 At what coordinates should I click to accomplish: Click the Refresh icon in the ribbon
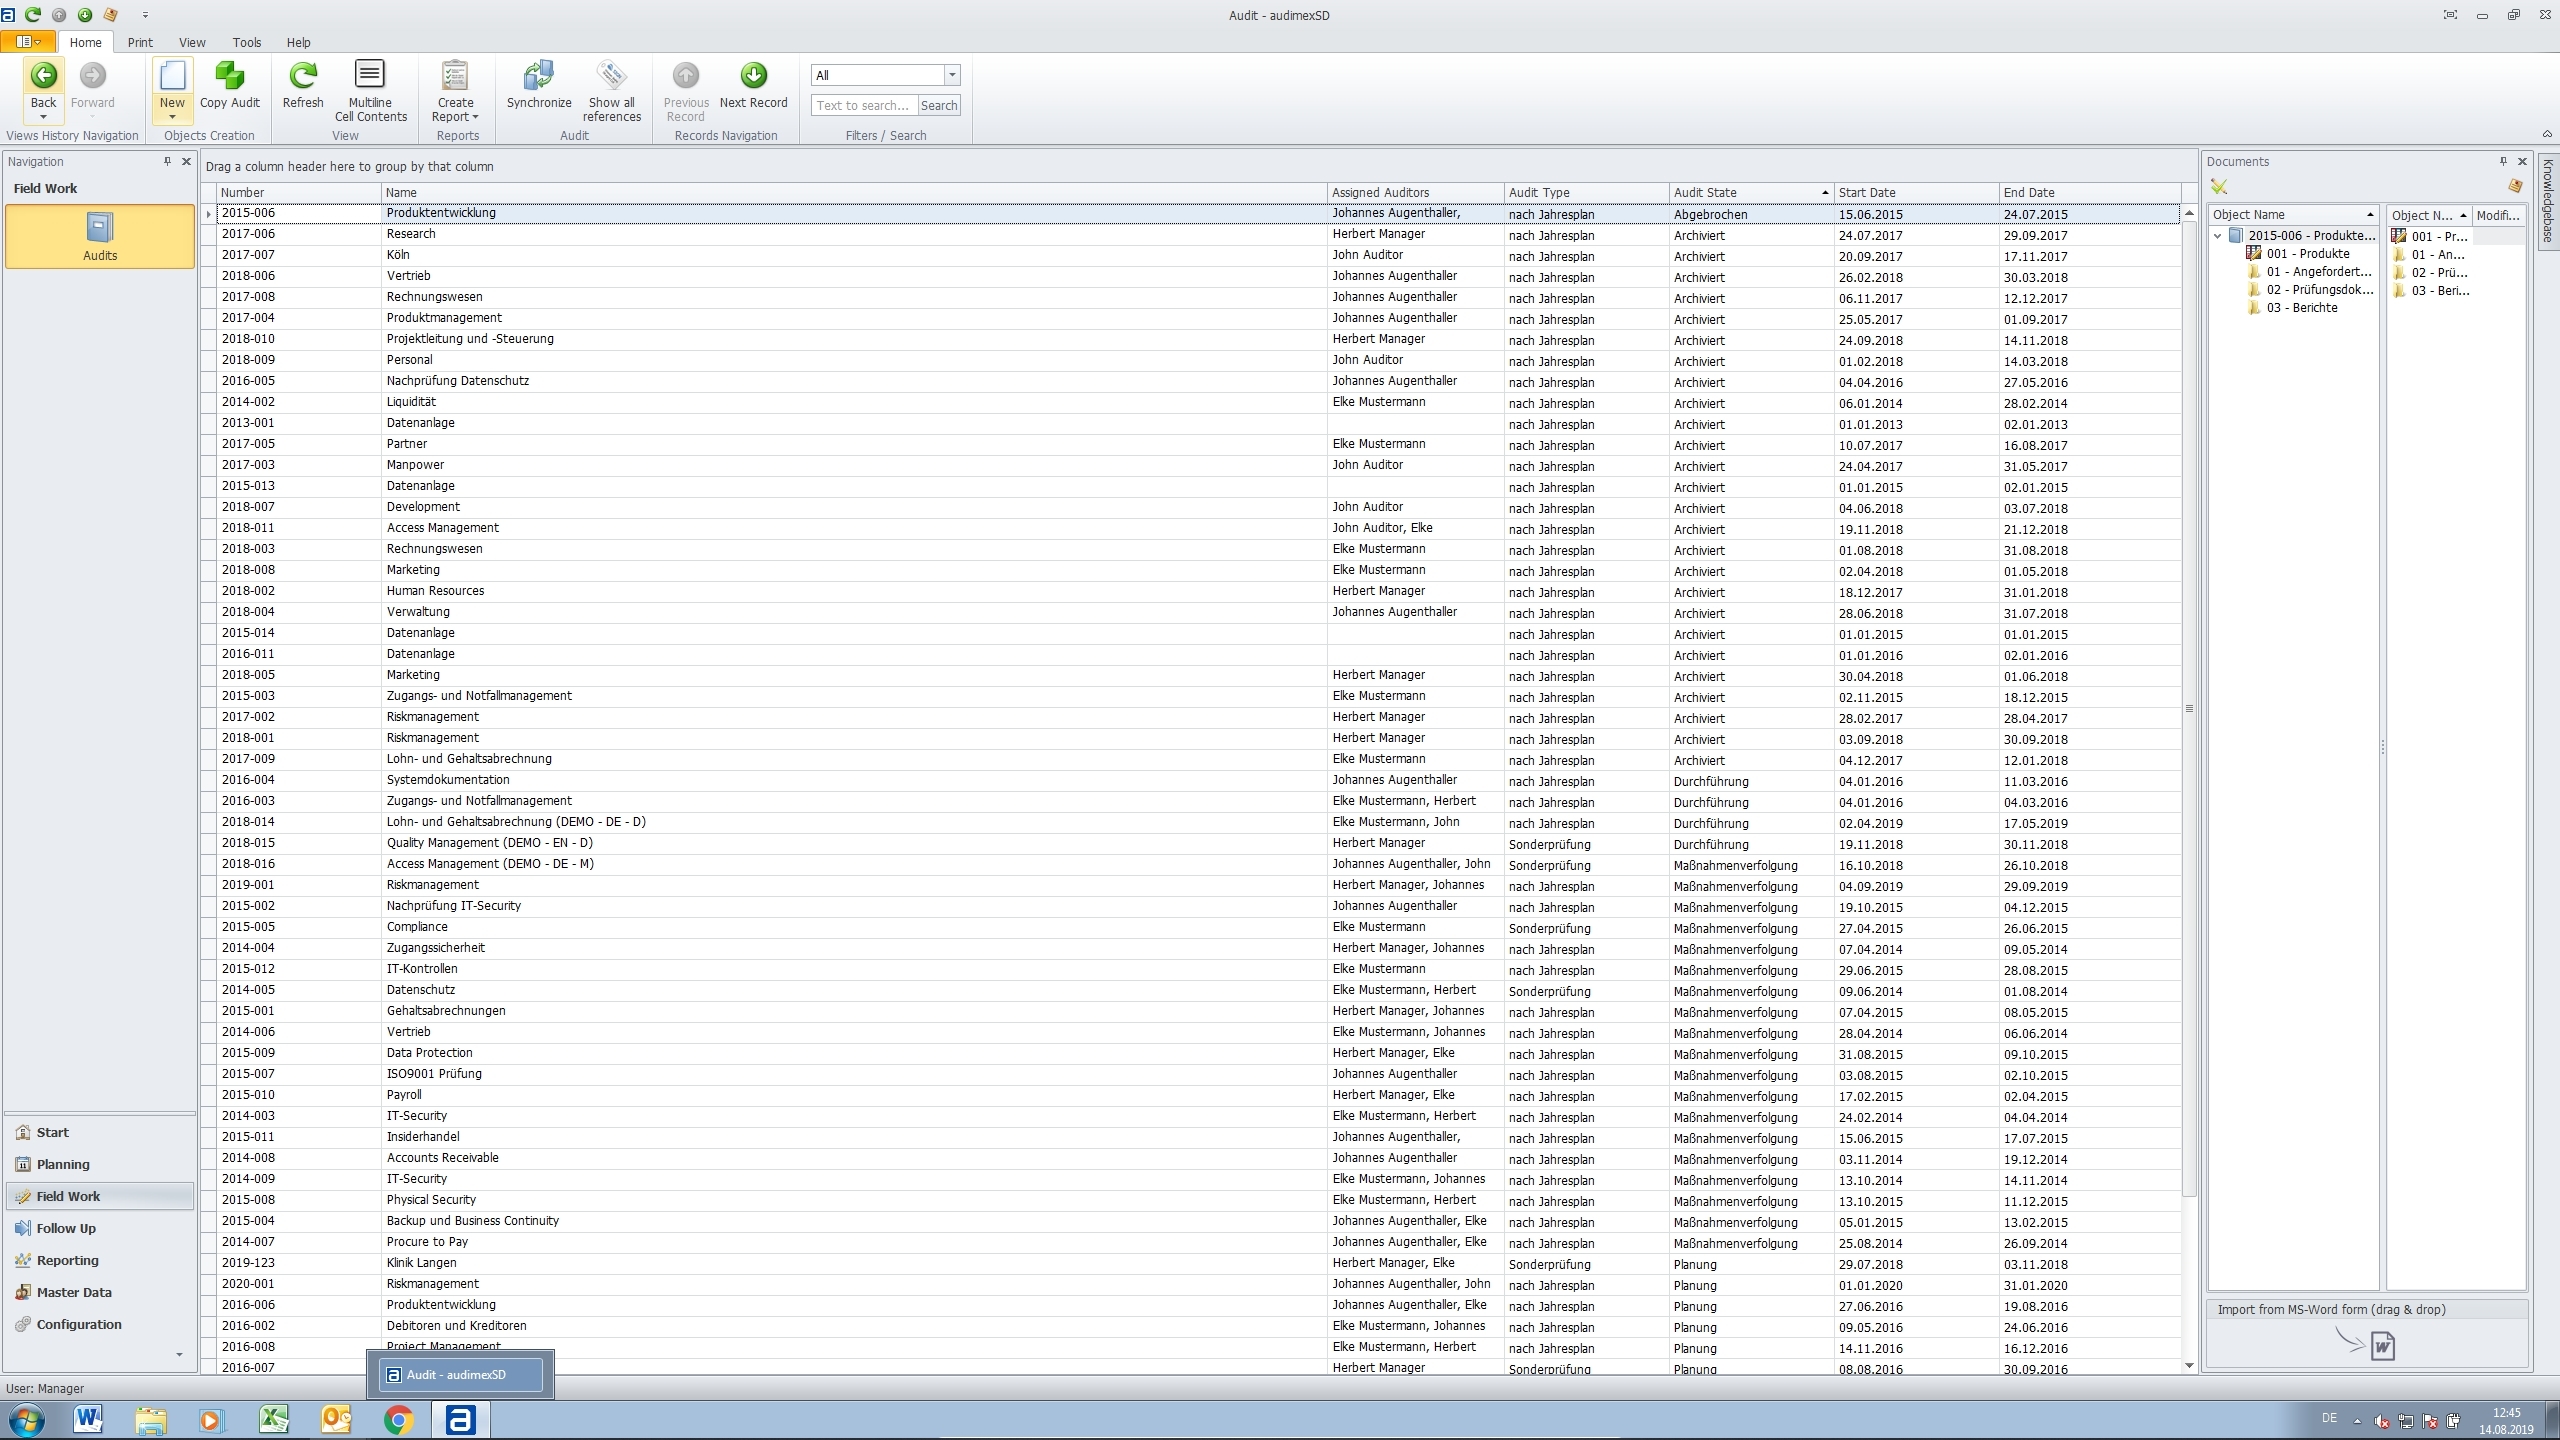(x=303, y=77)
